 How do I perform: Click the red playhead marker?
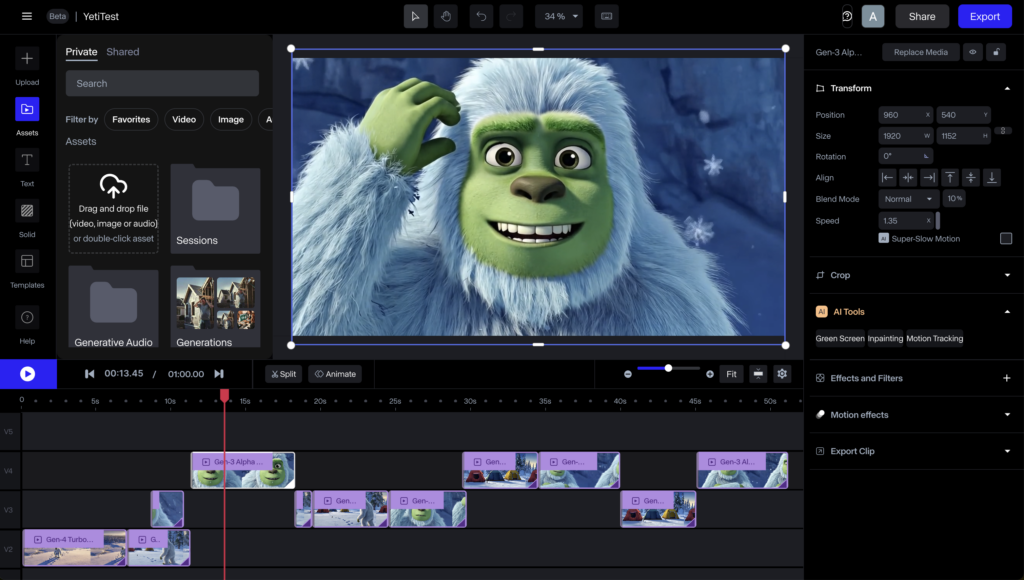pyautogui.click(x=225, y=395)
